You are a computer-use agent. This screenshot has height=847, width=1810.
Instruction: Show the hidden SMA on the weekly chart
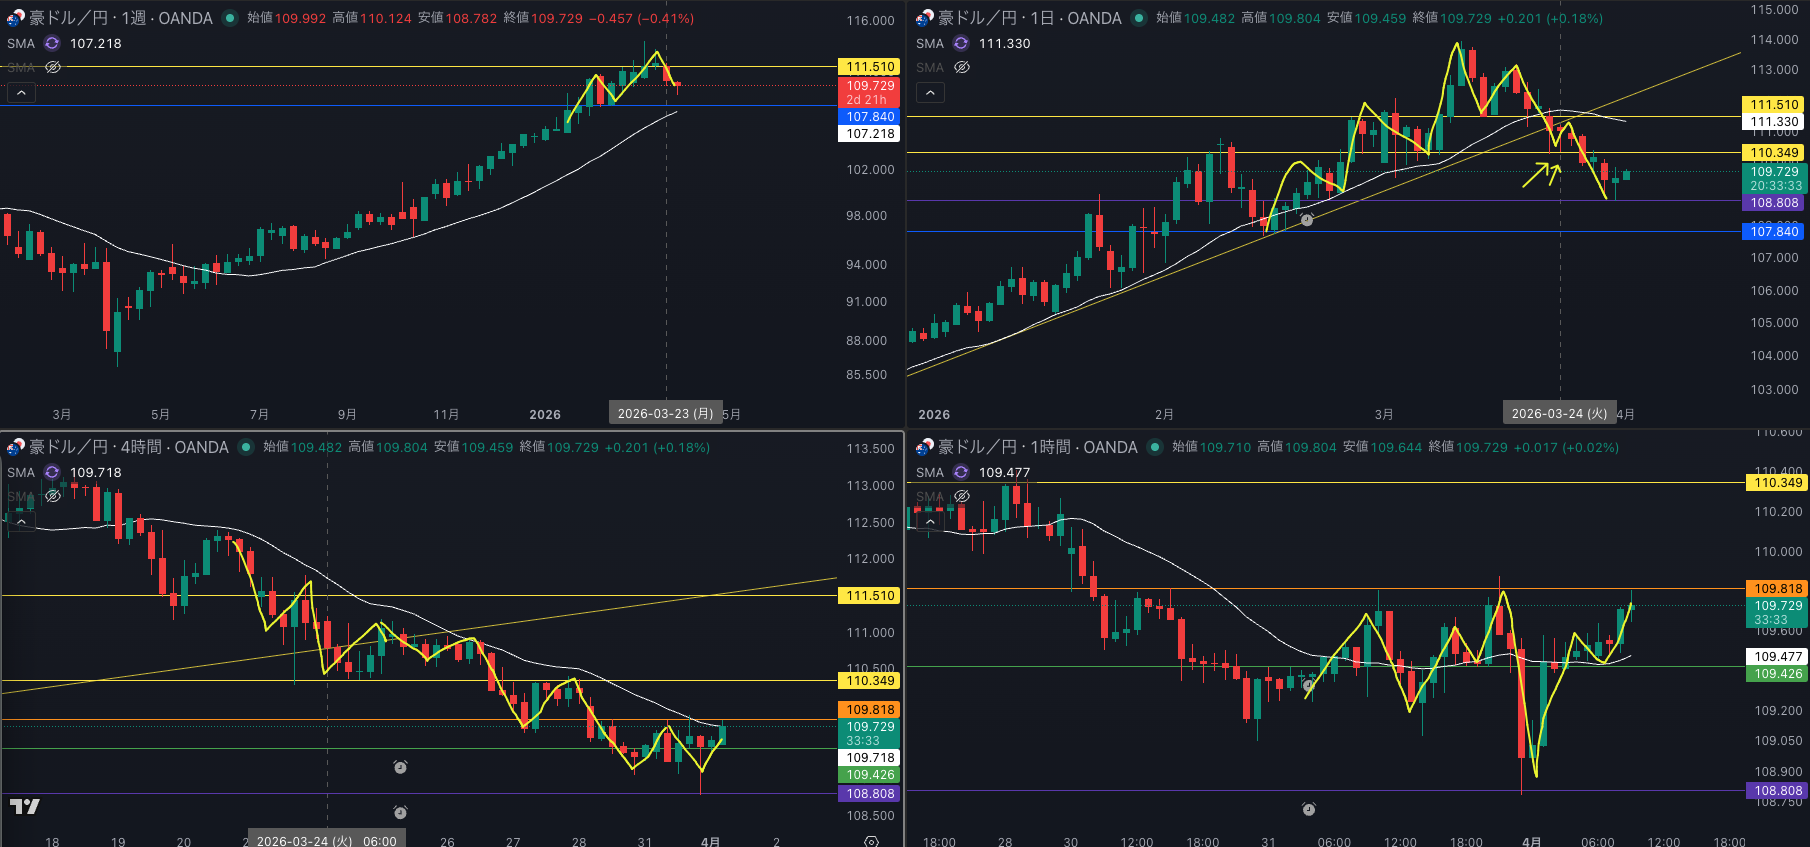(x=53, y=67)
